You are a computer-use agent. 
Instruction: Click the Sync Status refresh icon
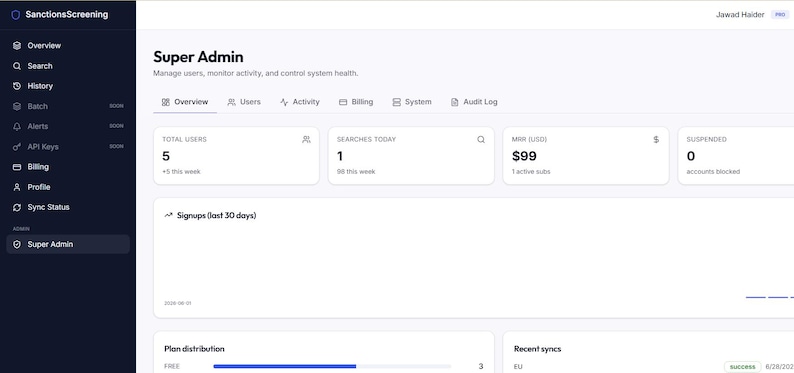tap(17, 208)
